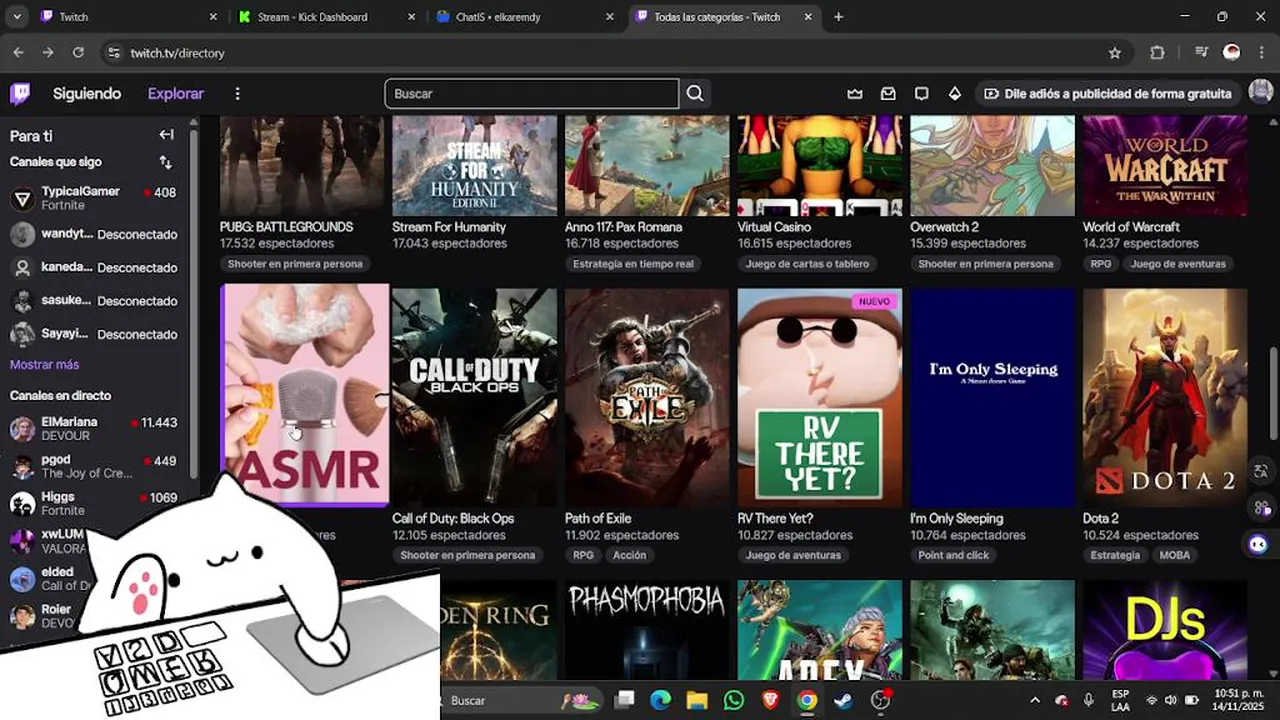Expand followed channels with Mostrar más
Screen dimensions: 1280x720
tap(44, 365)
